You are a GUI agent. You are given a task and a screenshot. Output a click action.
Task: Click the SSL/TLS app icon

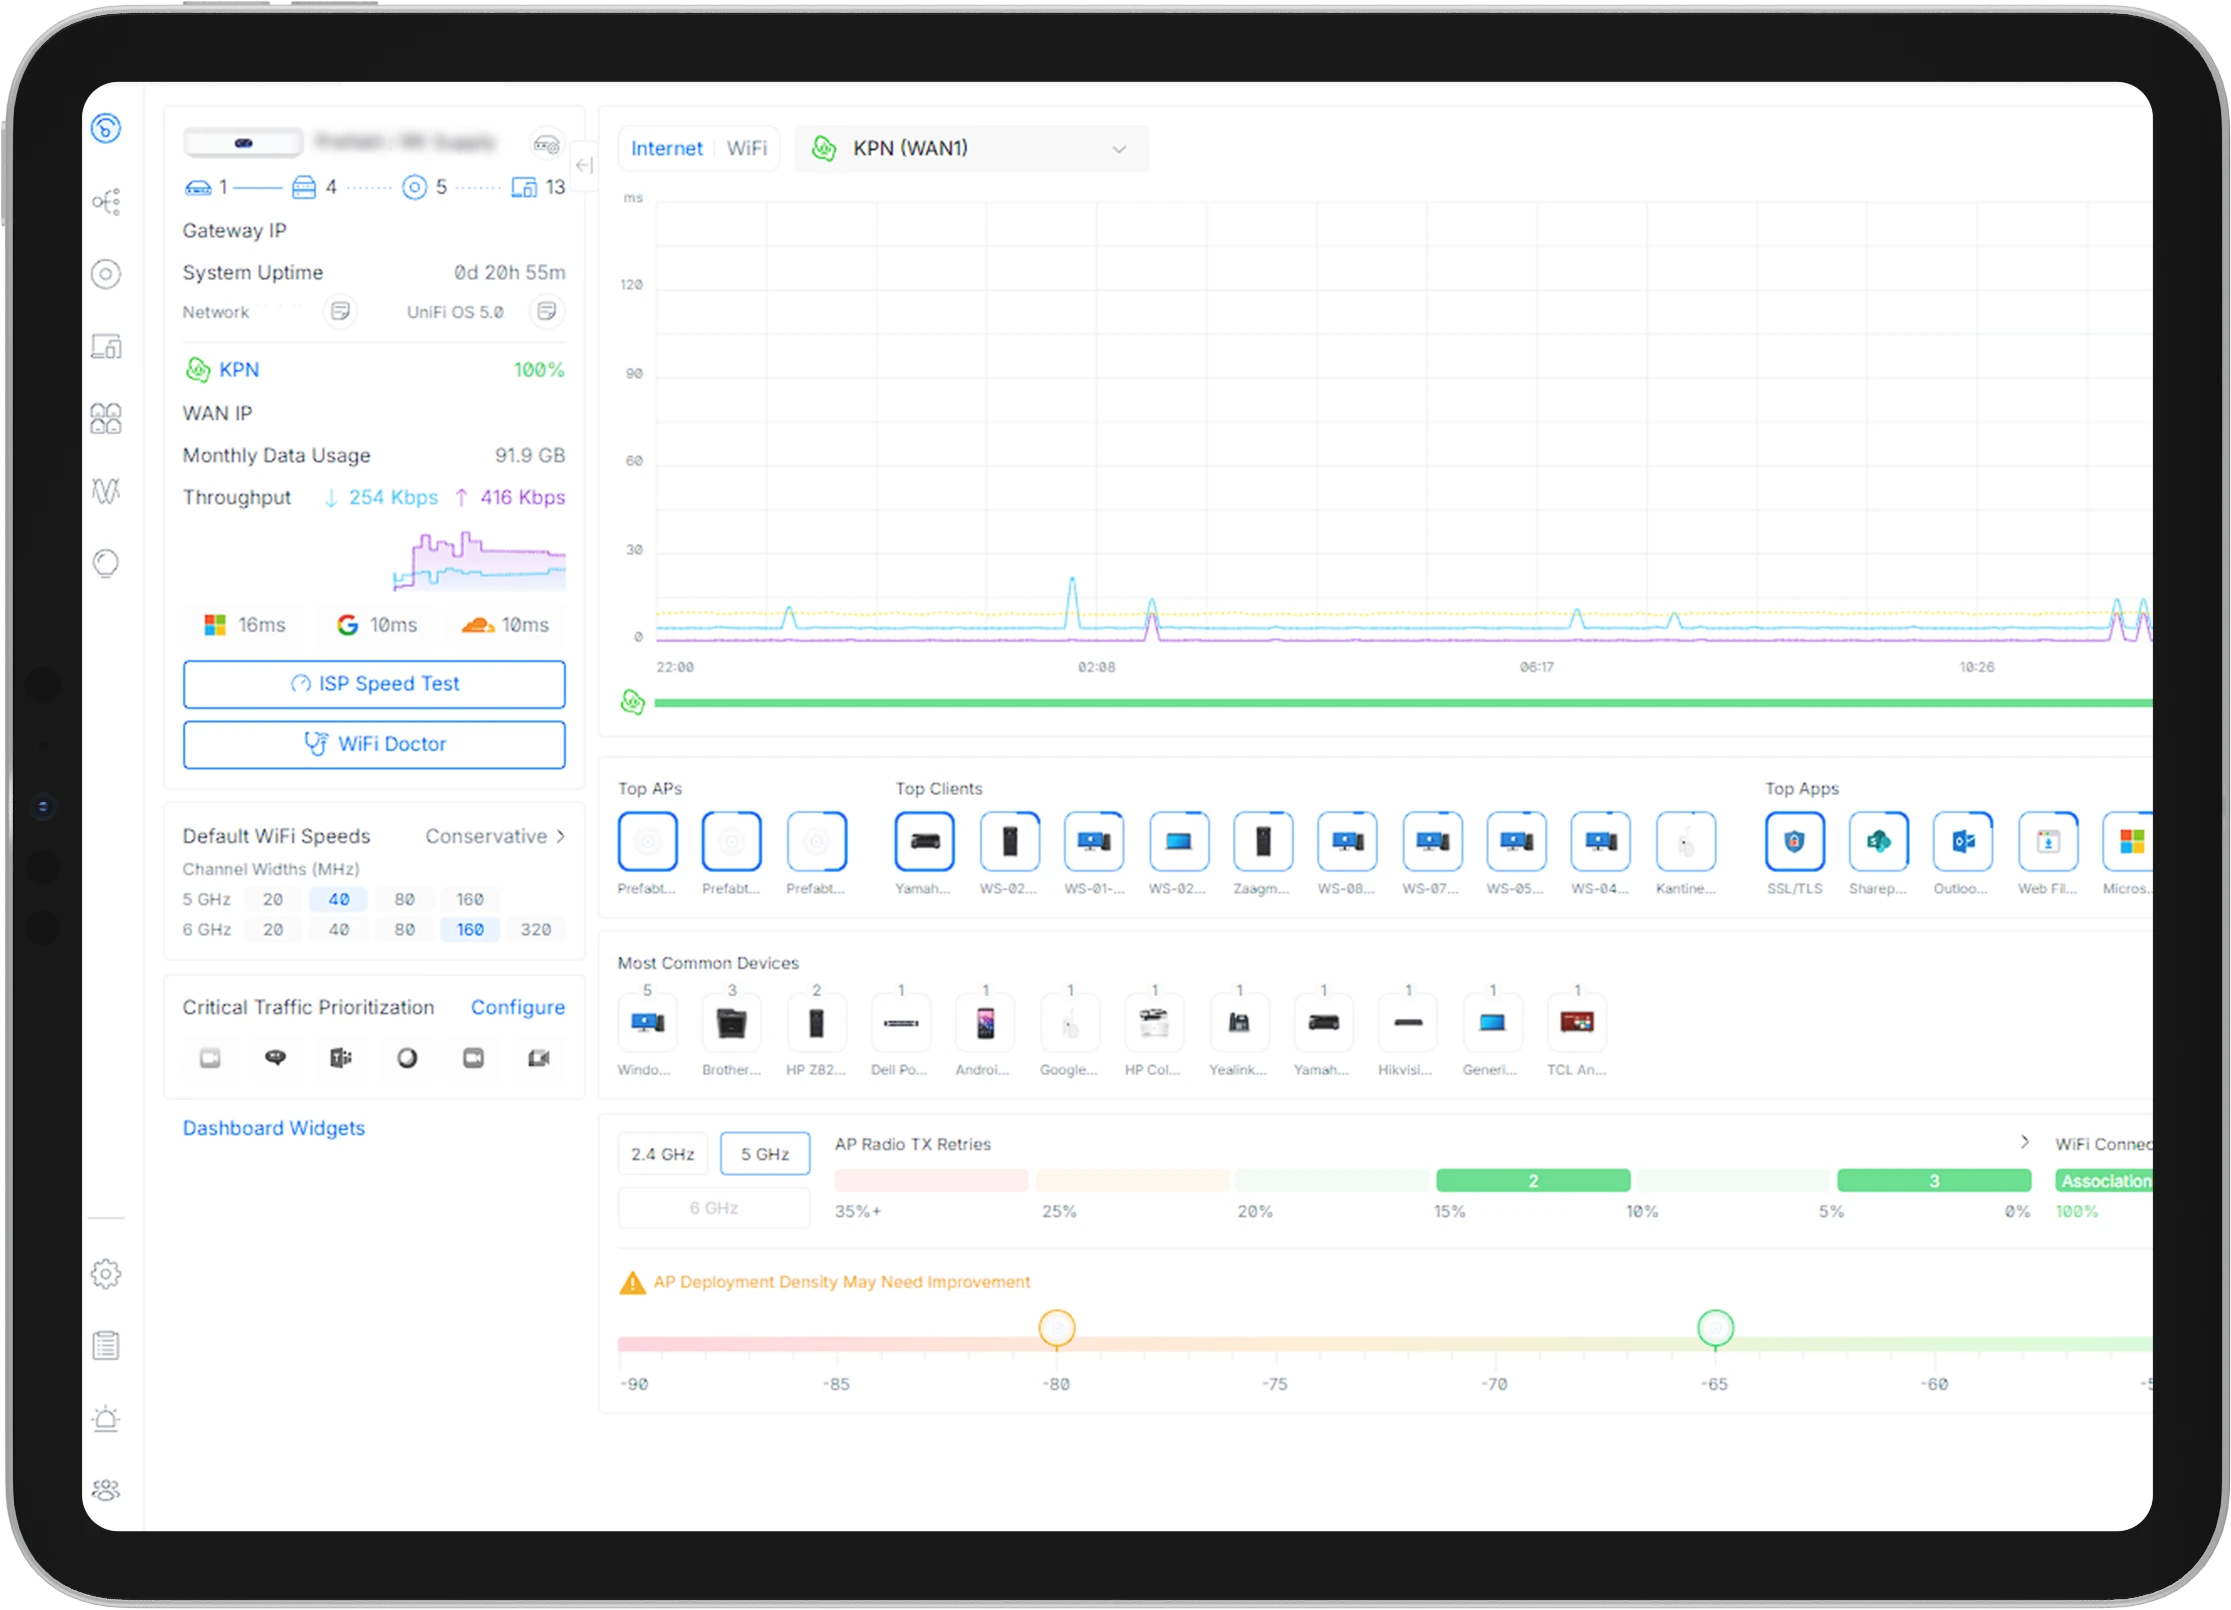[x=1794, y=842]
